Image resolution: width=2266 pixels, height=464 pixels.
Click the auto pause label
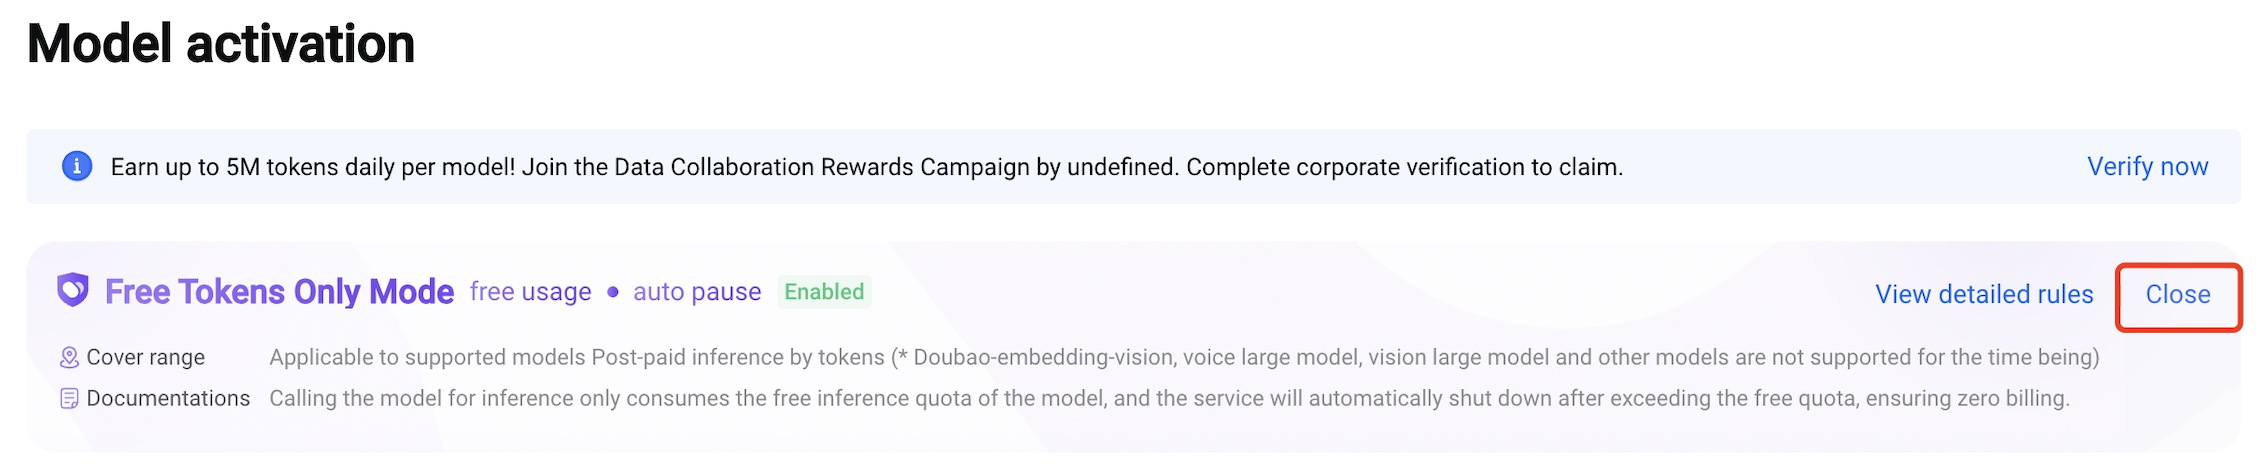[x=697, y=291]
